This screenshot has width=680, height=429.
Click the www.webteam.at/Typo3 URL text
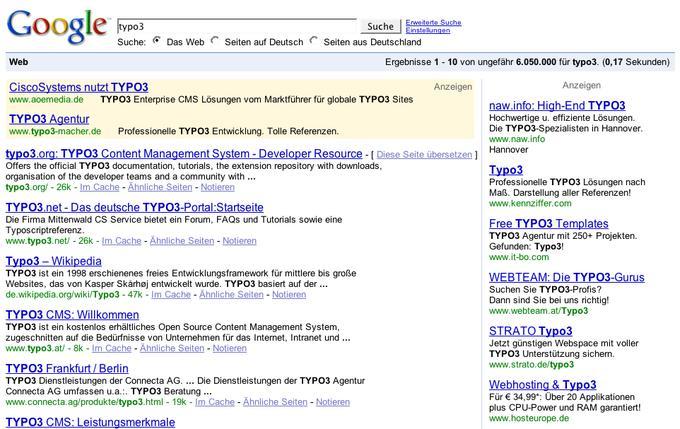point(539,311)
